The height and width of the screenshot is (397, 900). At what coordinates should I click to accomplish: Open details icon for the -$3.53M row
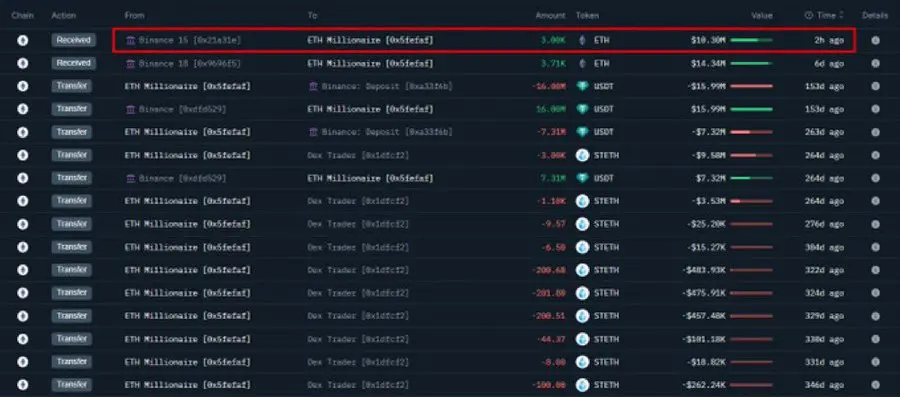tap(875, 201)
